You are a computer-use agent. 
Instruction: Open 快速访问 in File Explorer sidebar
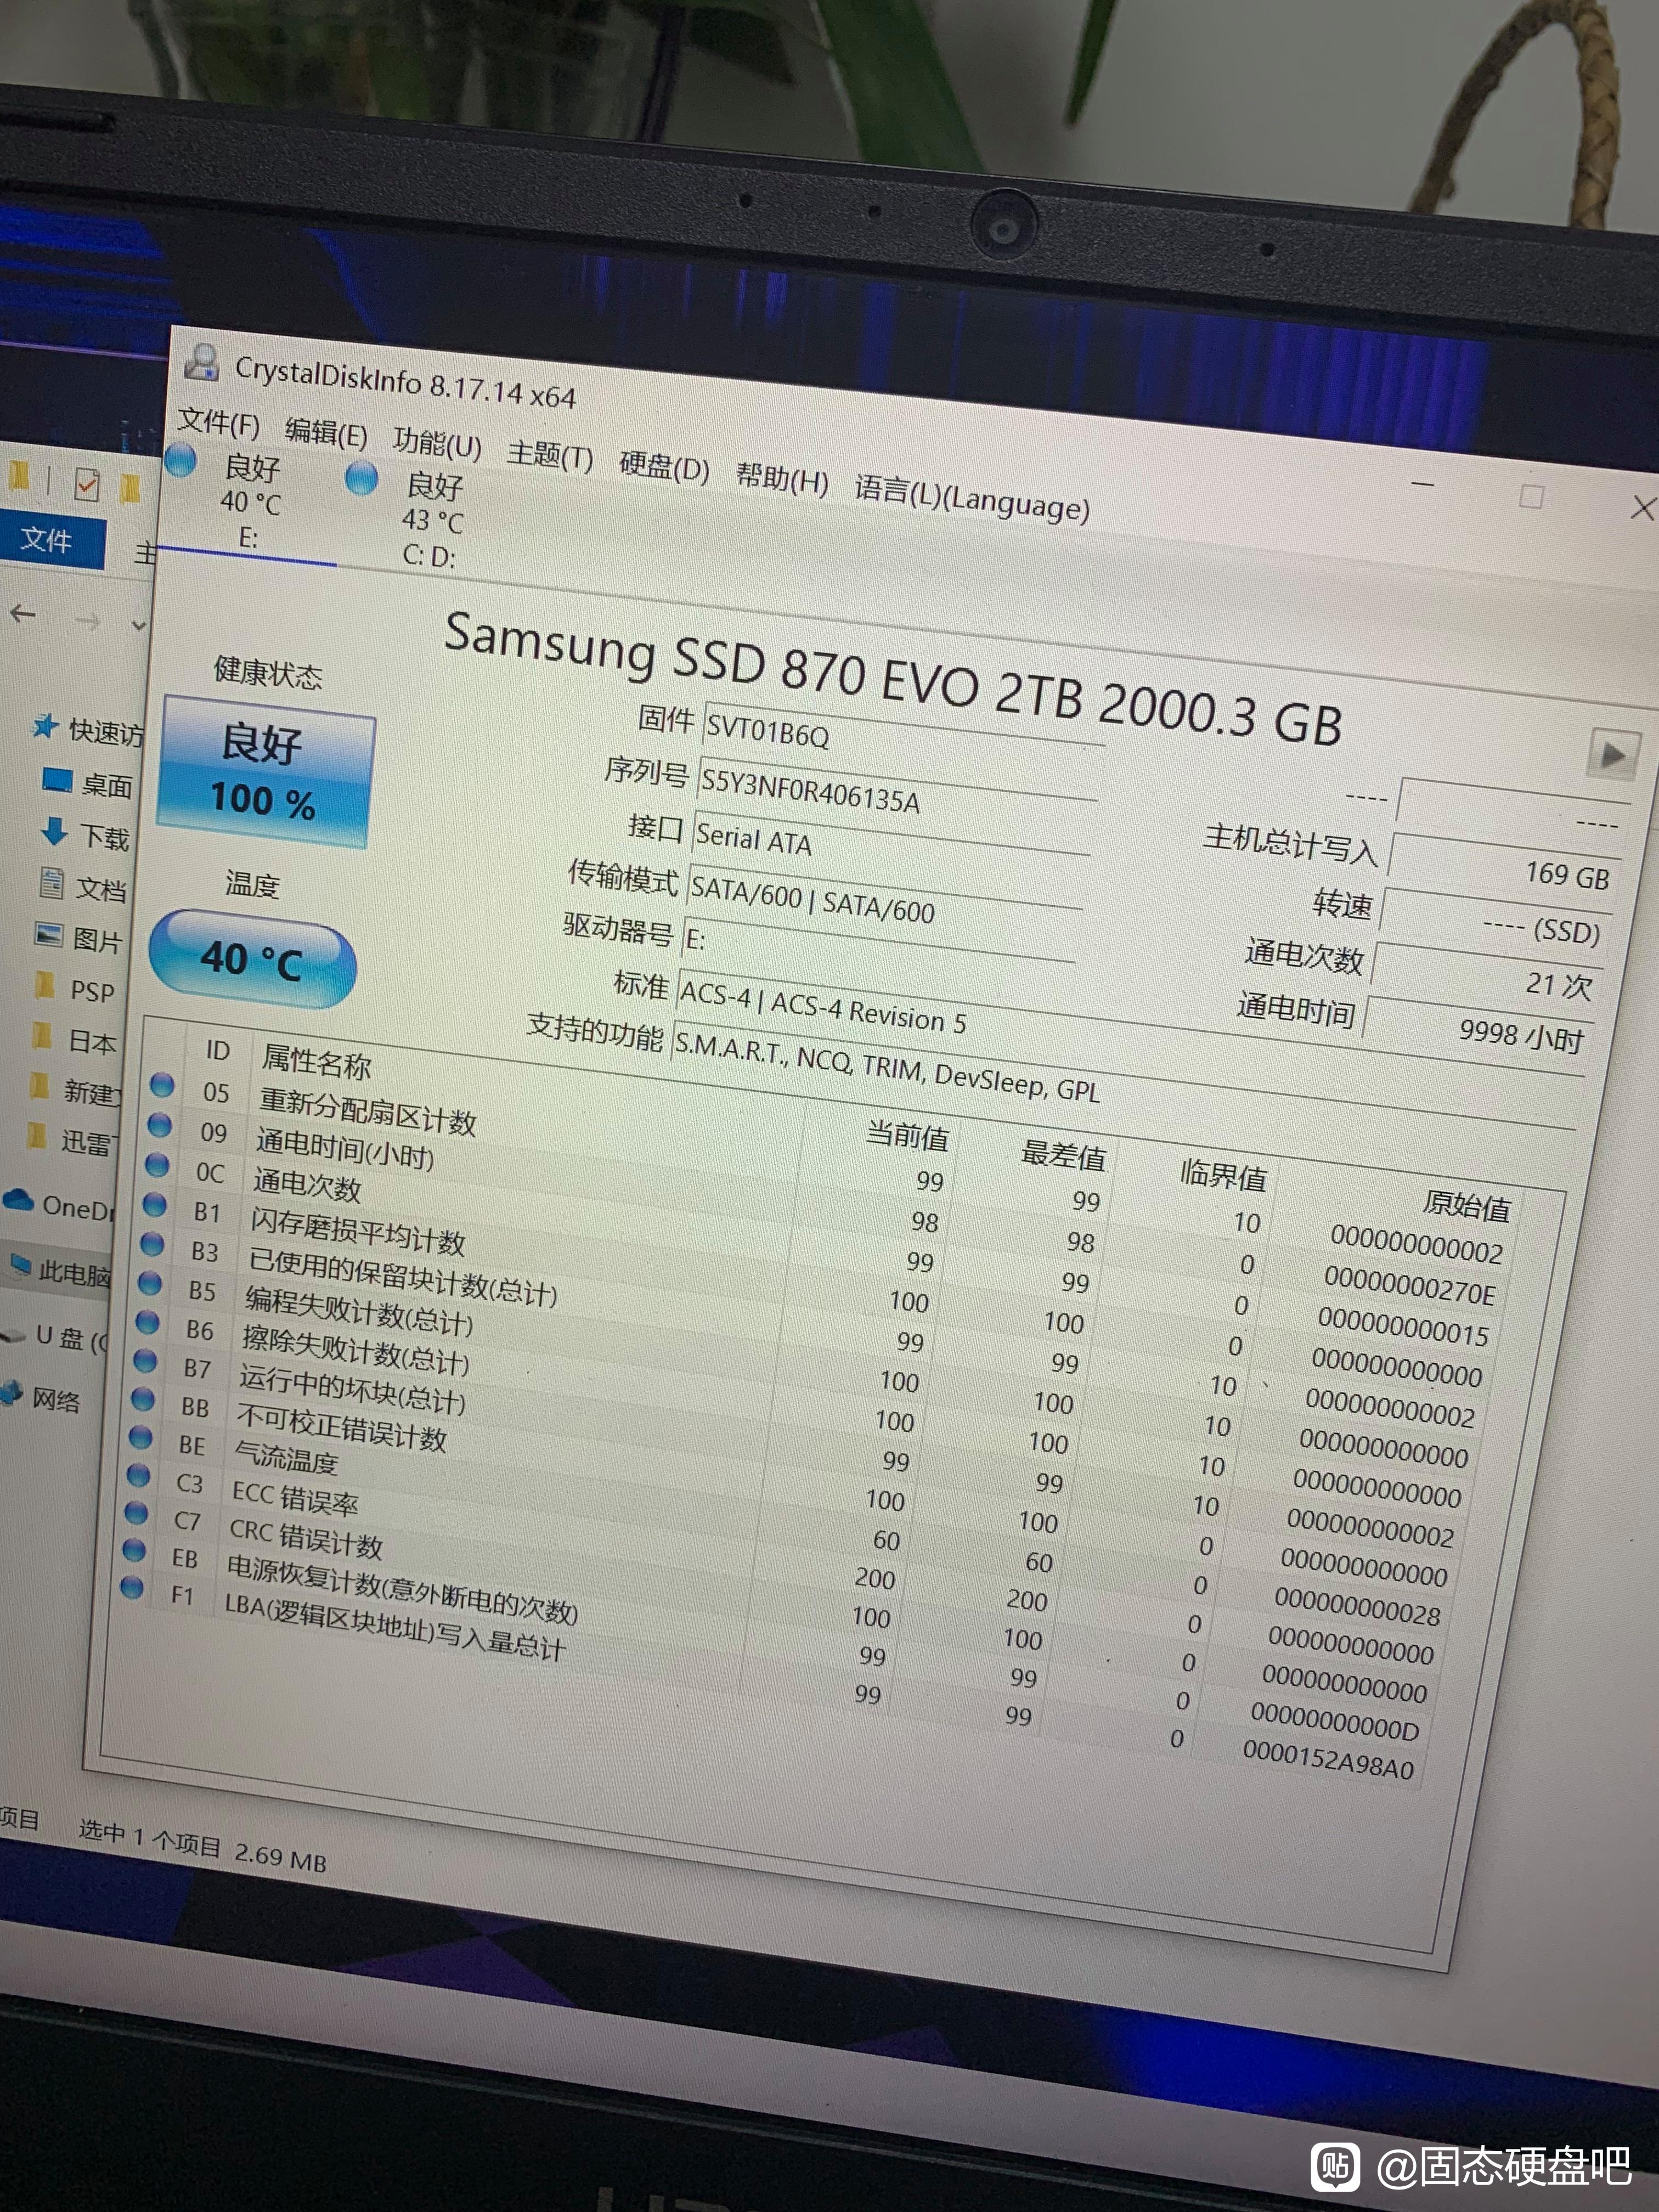tap(88, 730)
